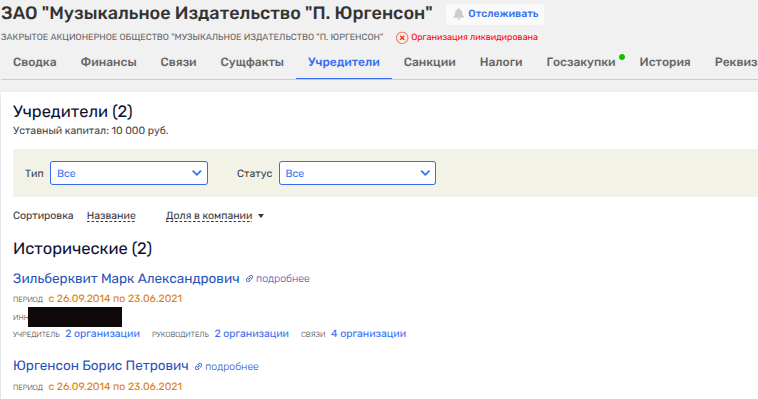Open the связи 4 организации link

[368, 334]
